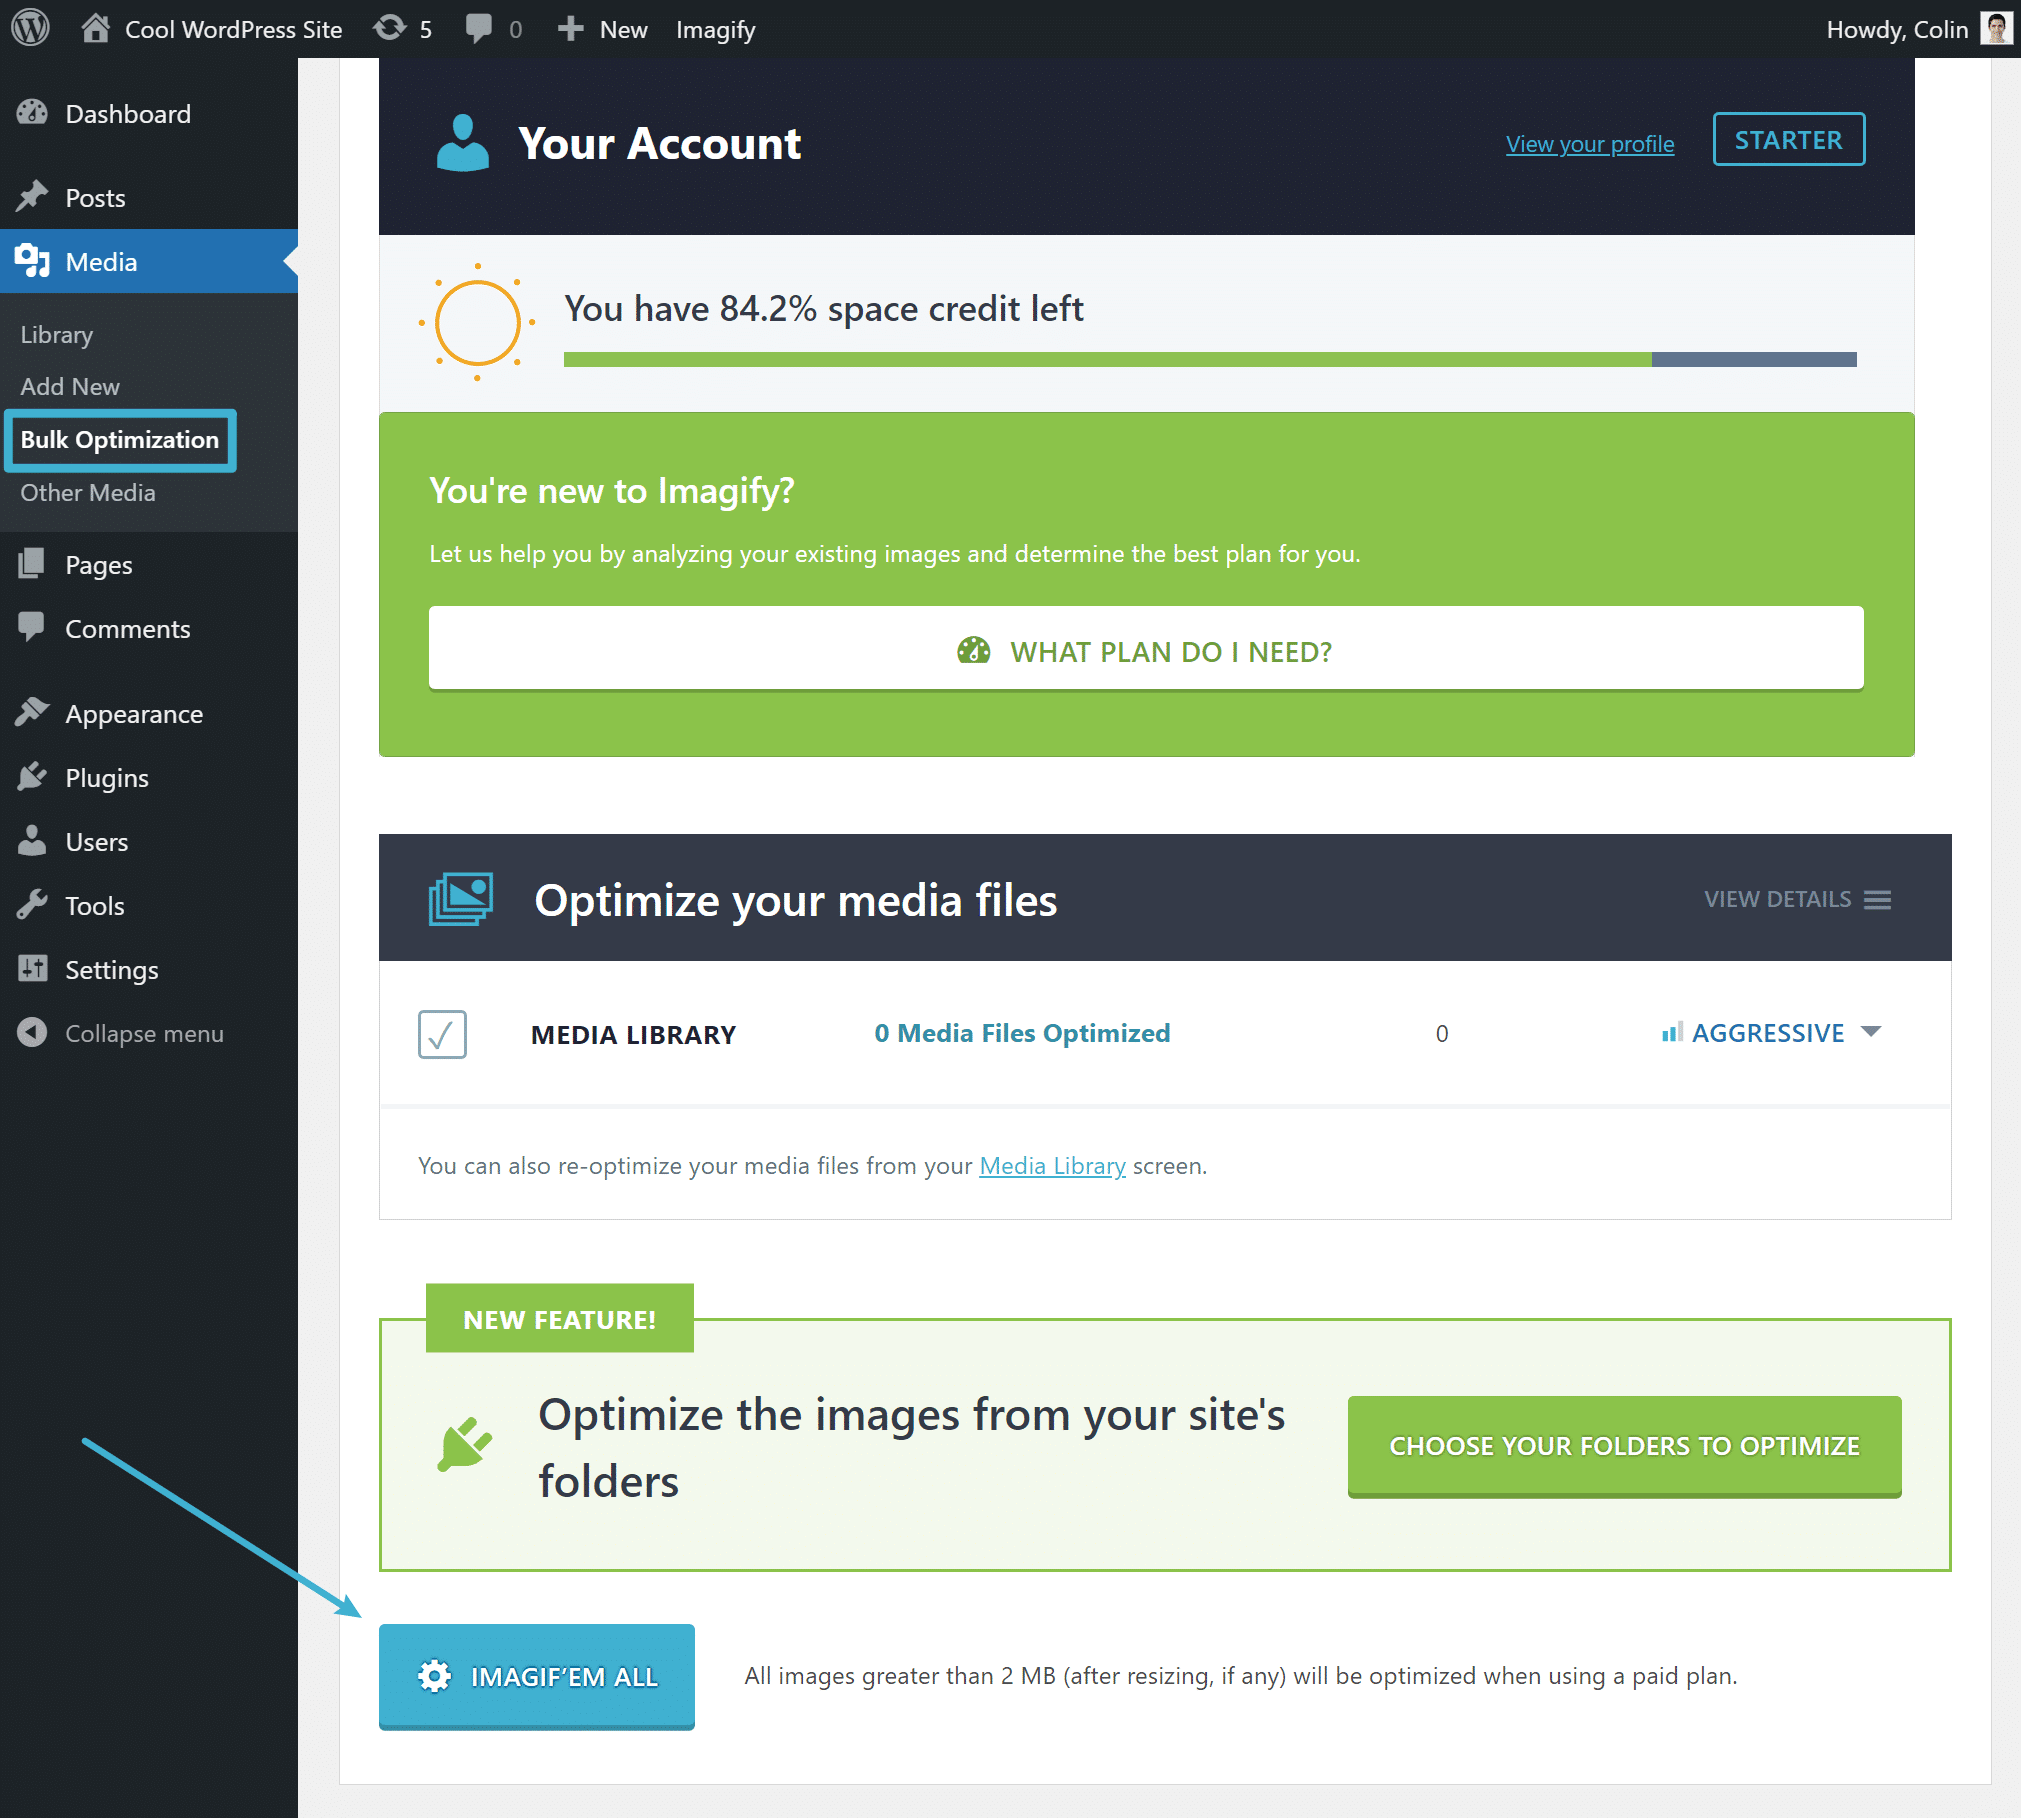Toggle the Media Library checkbox
This screenshot has height=1818, width=2021.
pos(442,1034)
